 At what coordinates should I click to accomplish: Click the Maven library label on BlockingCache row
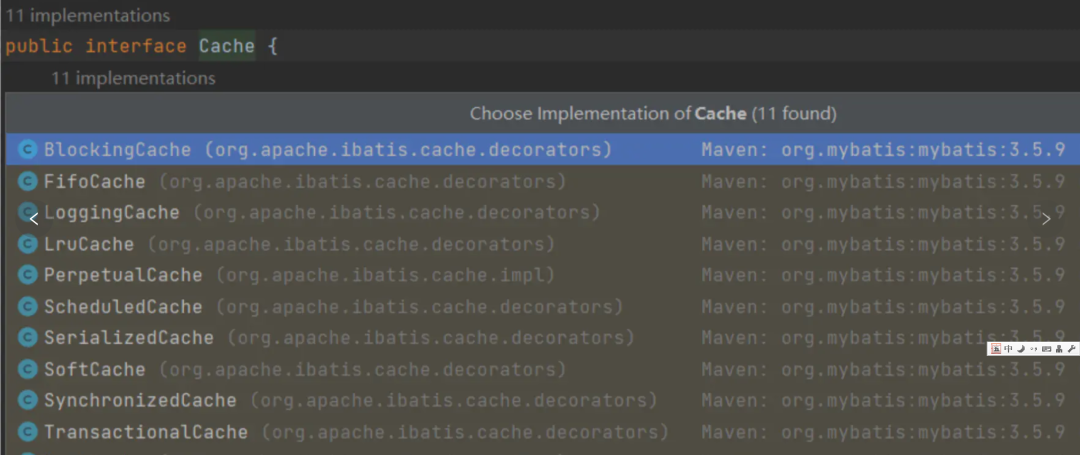click(x=884, y=149)
